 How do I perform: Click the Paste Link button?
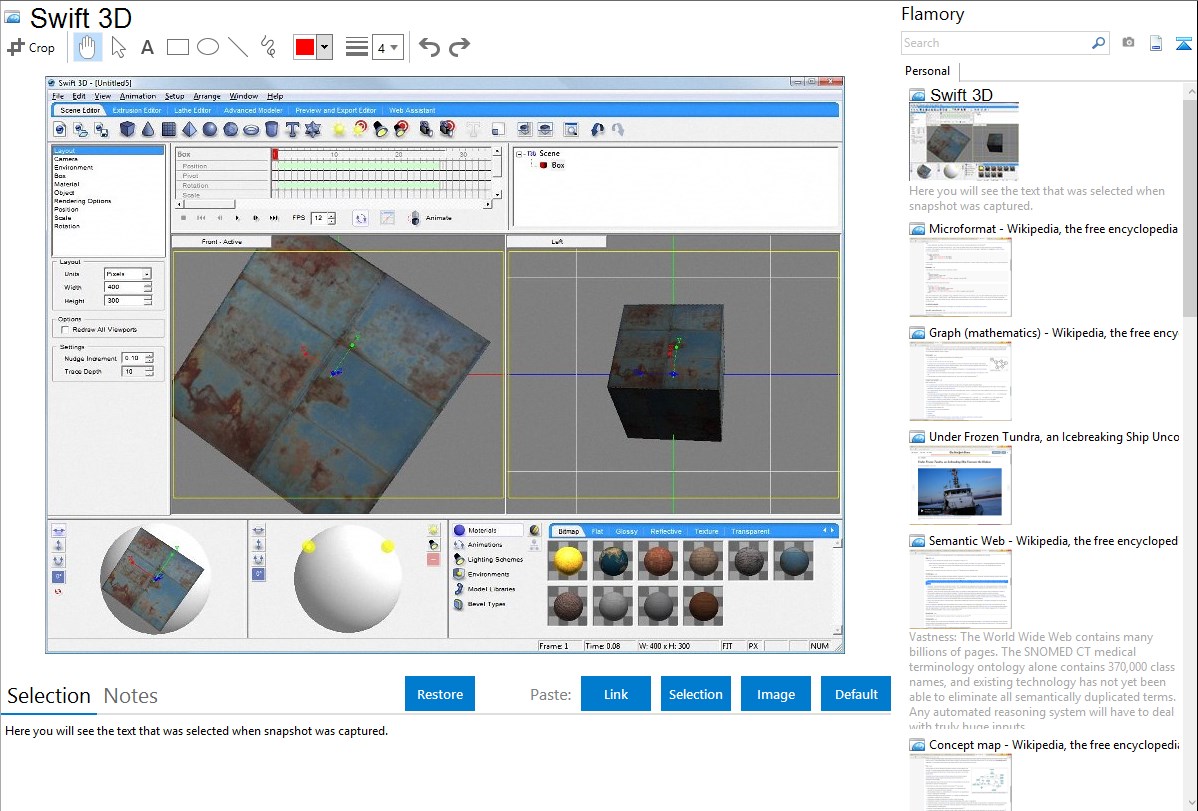coord(616,694)
